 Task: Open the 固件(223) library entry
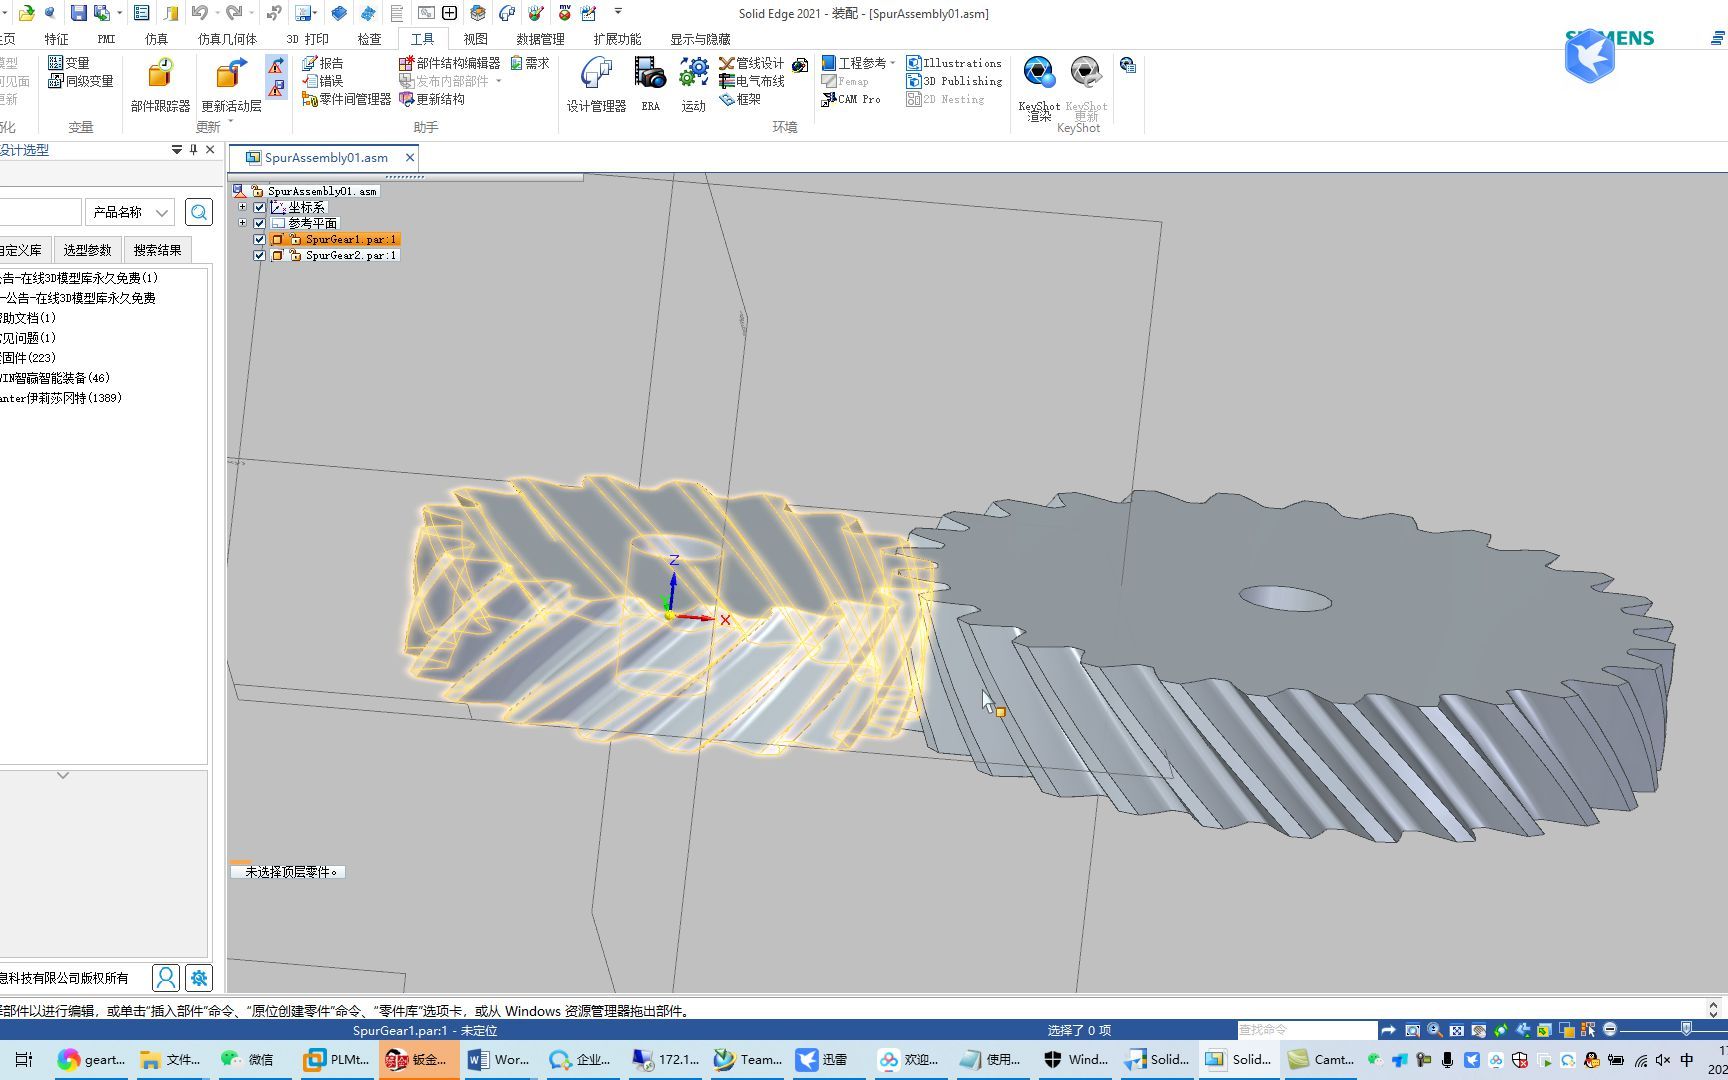click(x=28, y=358)
